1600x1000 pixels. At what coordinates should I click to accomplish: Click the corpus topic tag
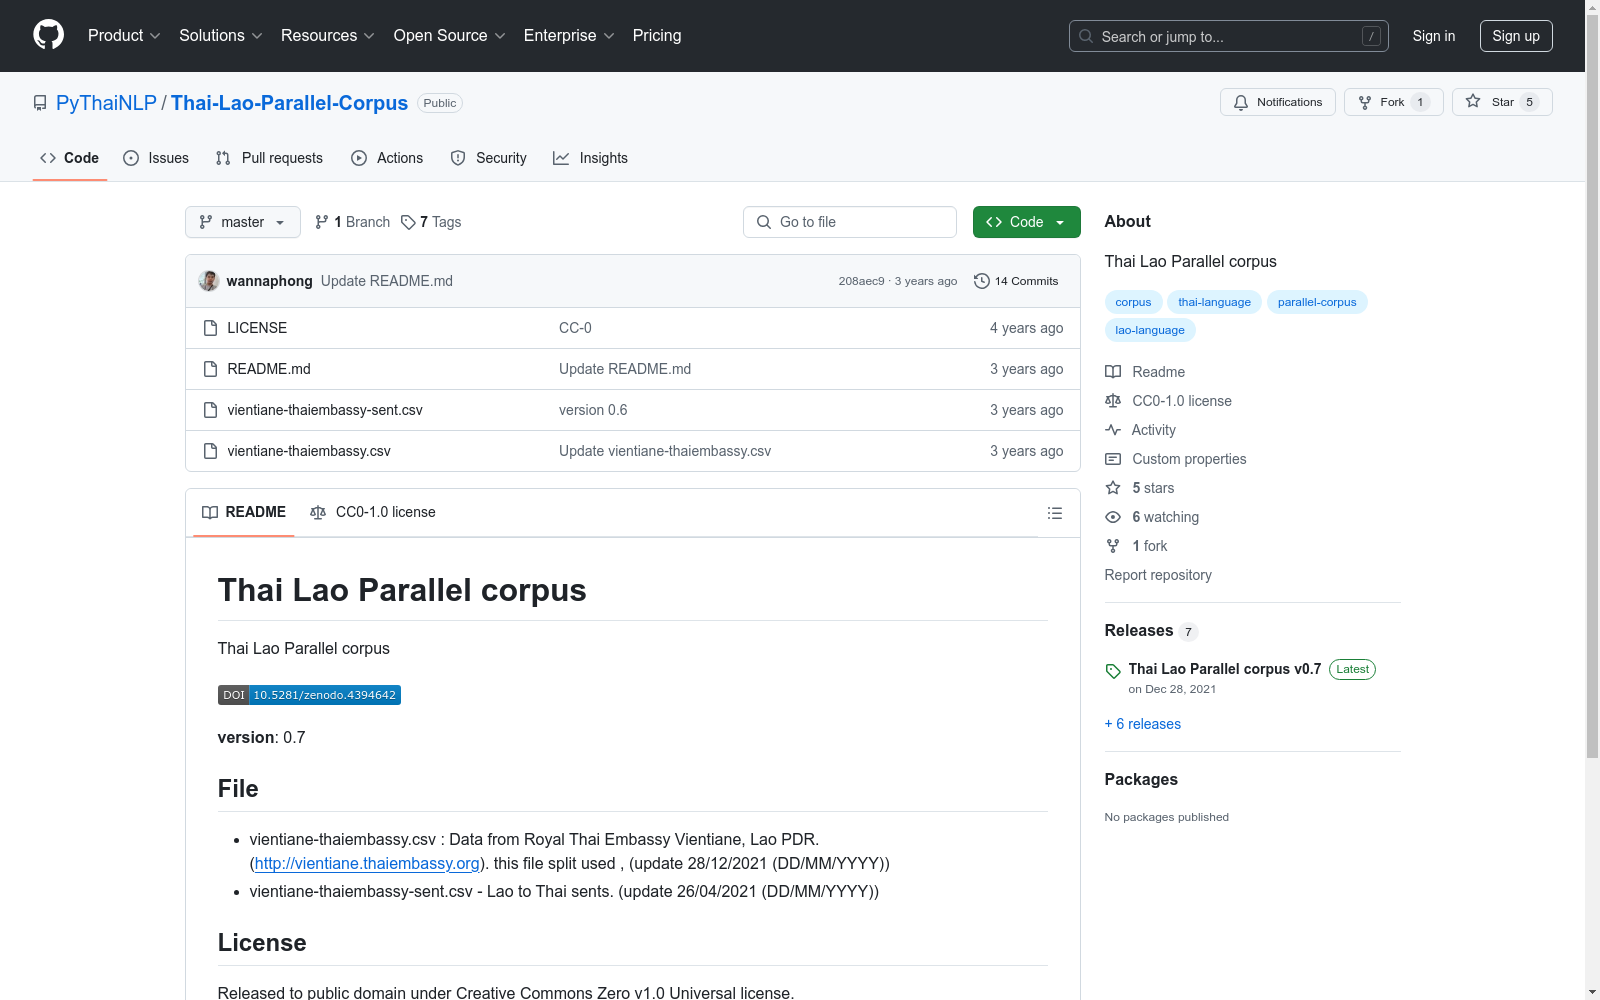[x=1133, y=302]
